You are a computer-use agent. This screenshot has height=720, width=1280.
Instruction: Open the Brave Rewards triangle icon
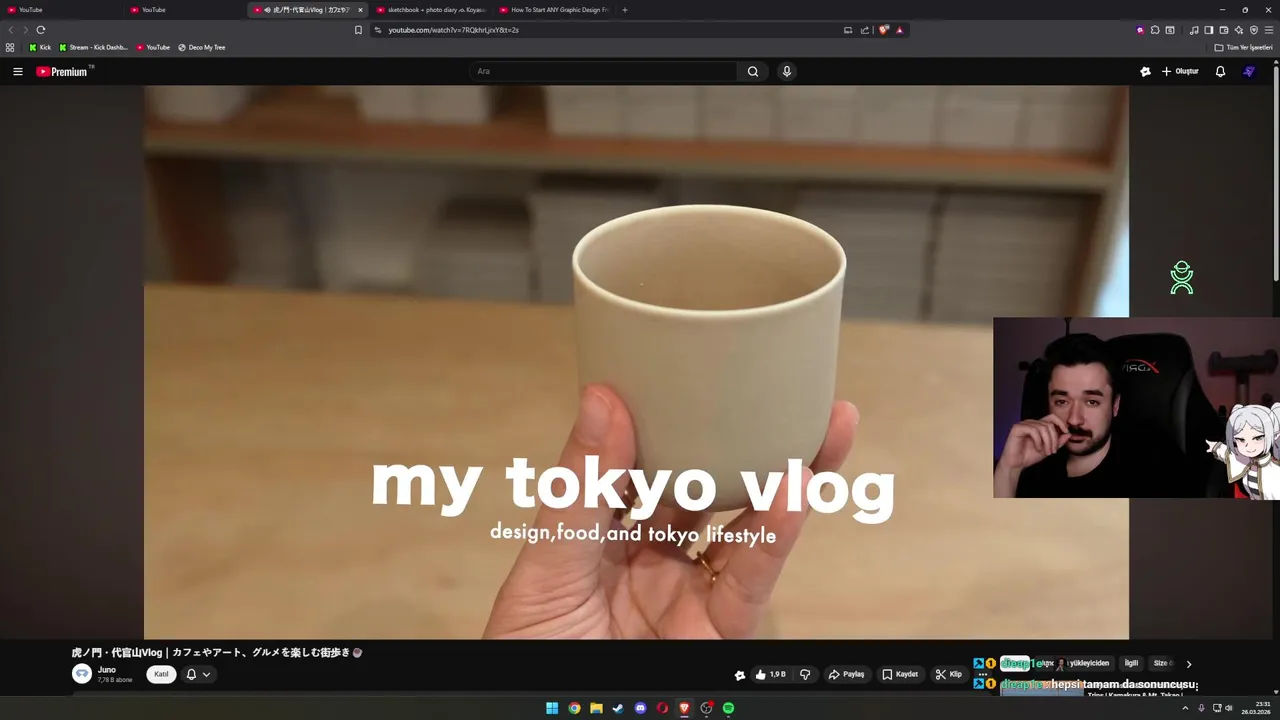click(899, 30)
